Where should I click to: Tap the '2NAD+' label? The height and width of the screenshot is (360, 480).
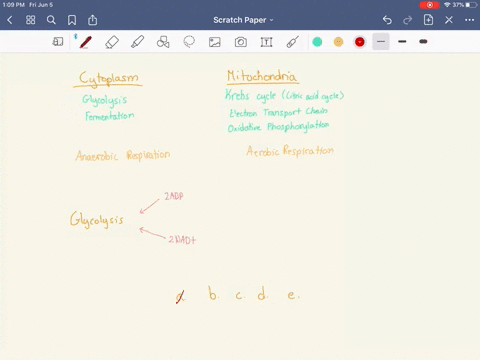(182, 240)
